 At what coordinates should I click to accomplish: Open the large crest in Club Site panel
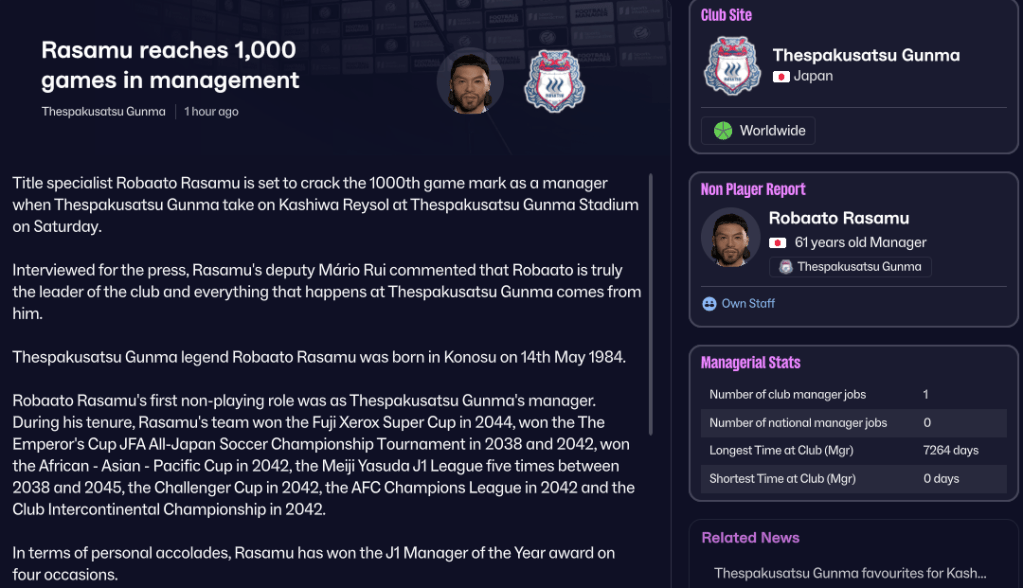click(732, 66)
